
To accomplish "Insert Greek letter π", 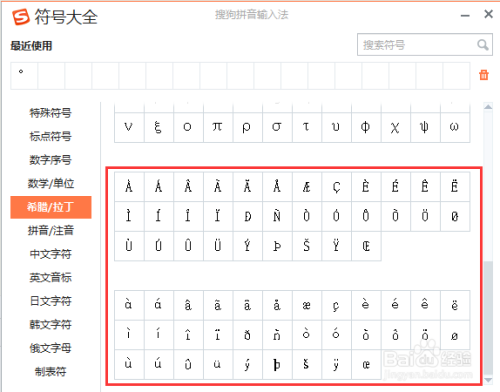I will [x=218, y=128].
